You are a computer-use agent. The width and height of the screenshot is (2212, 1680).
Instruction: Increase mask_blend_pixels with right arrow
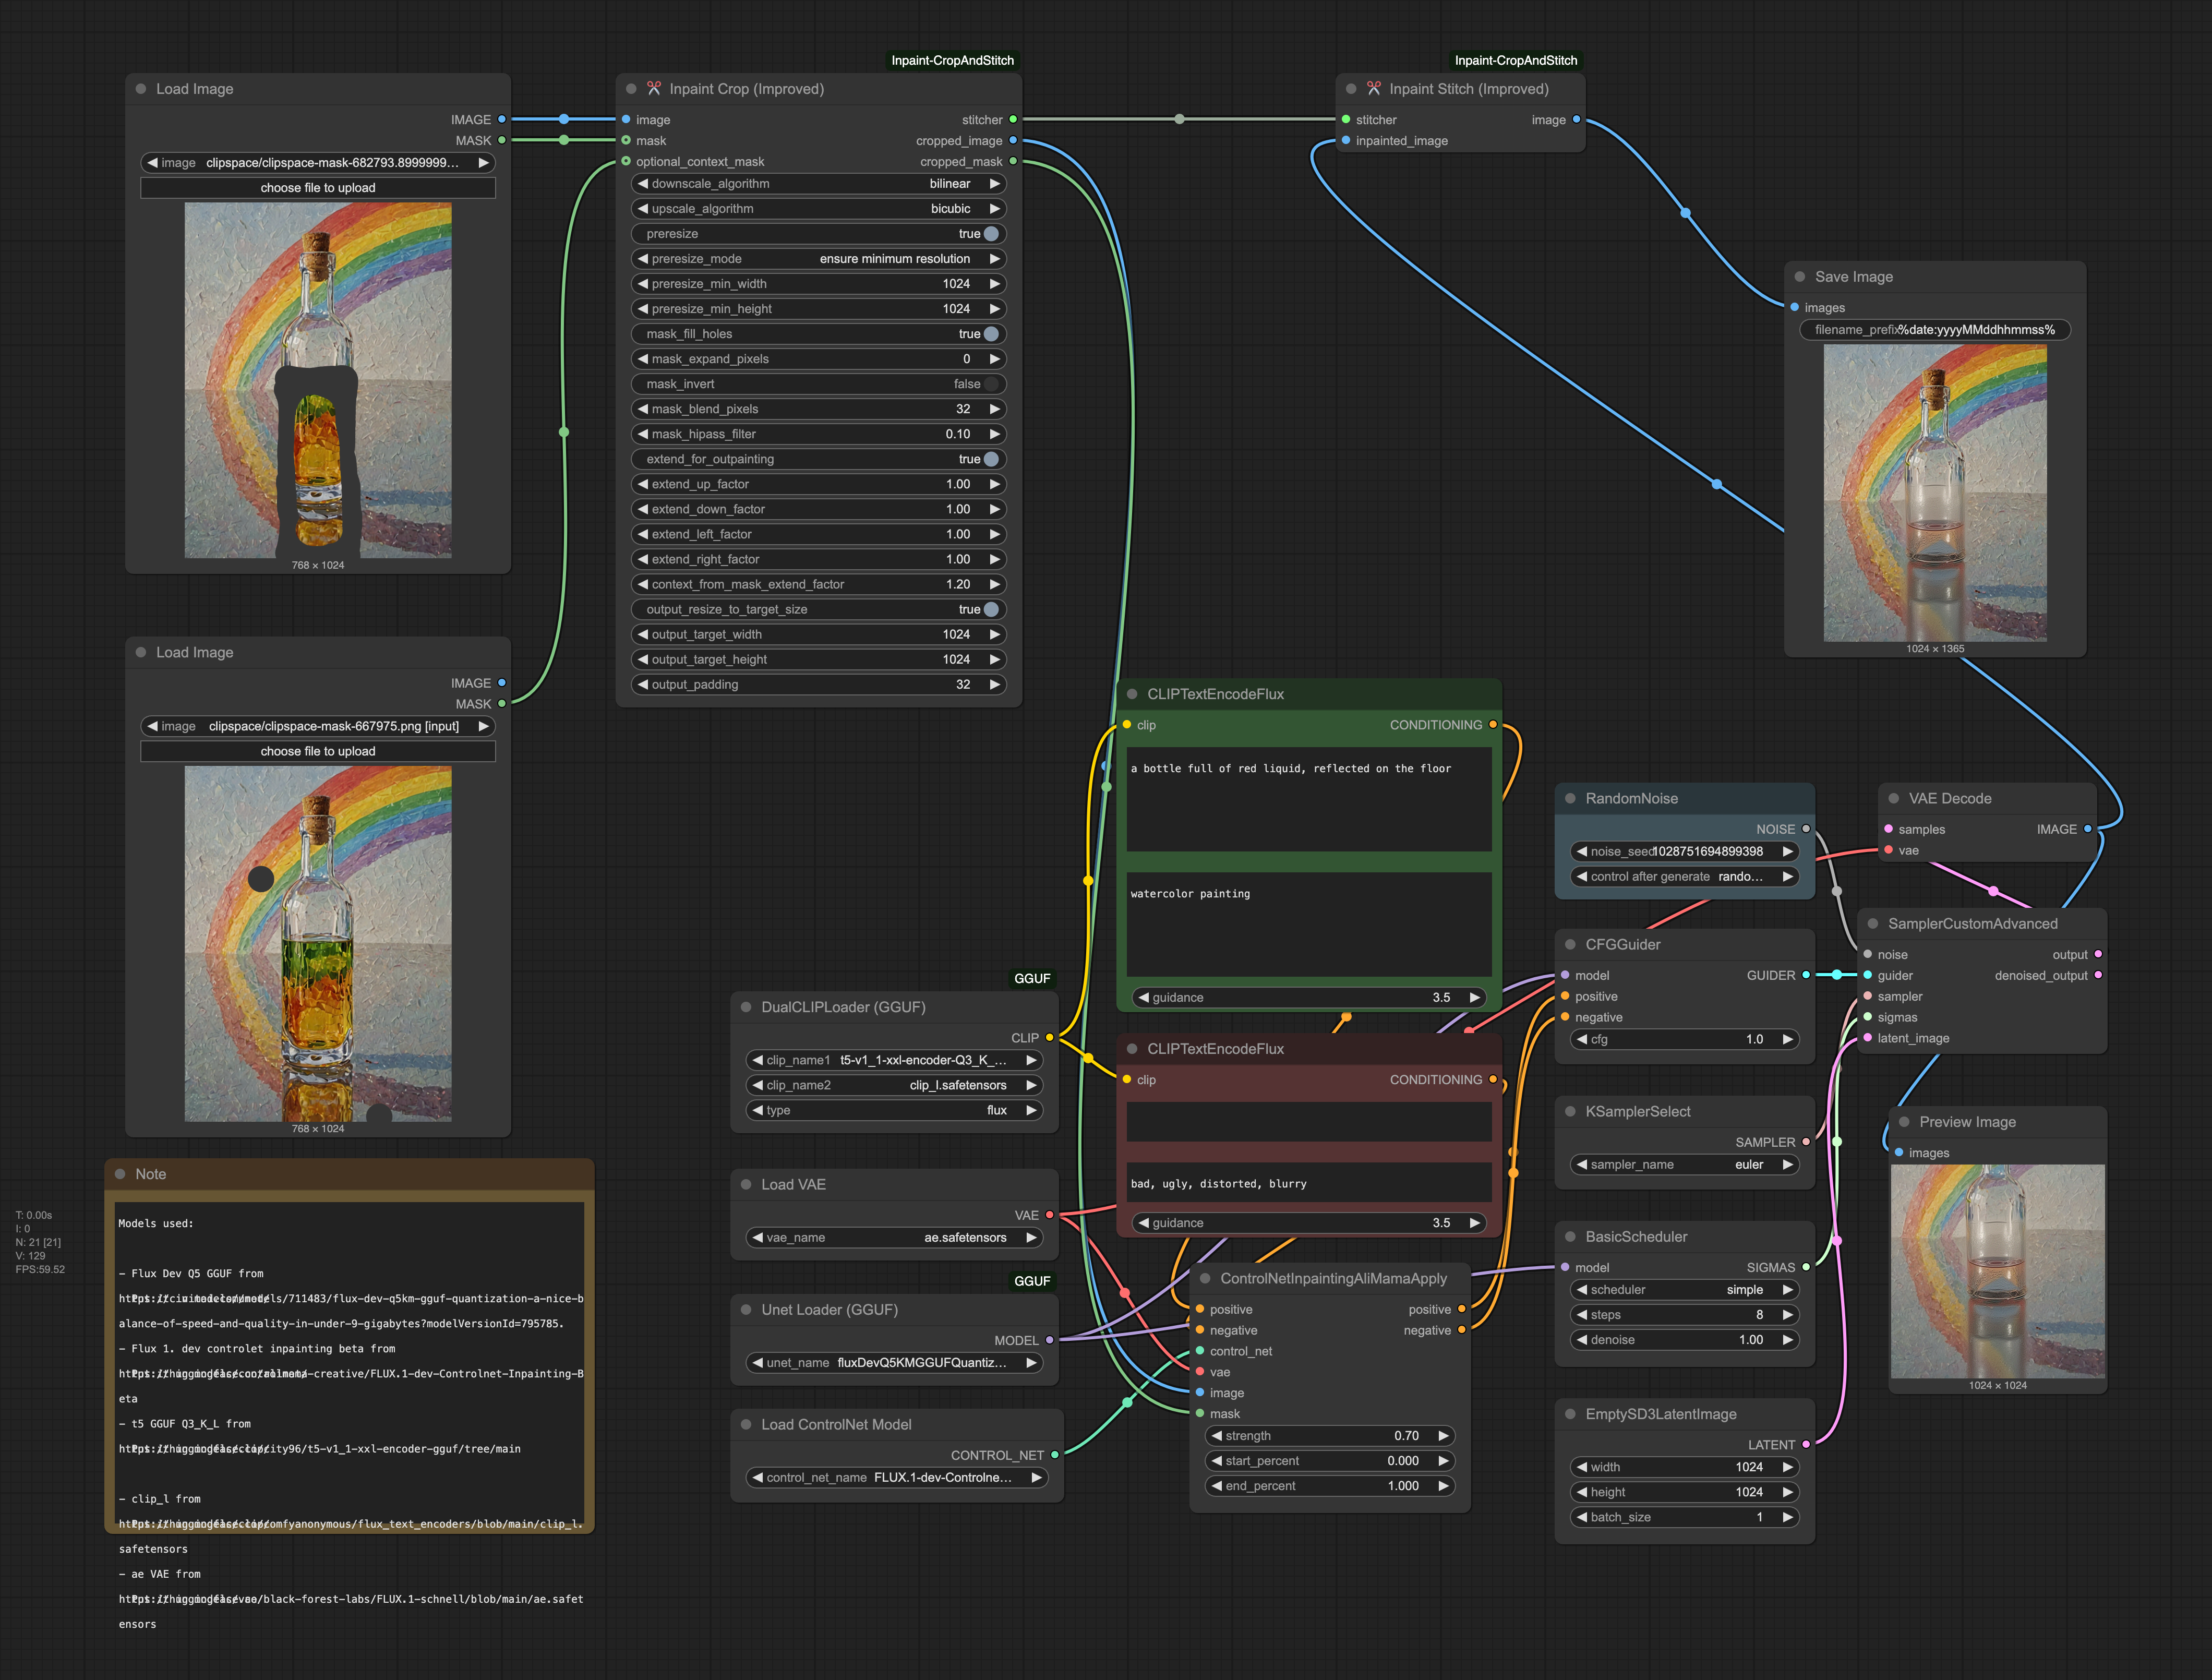(995, 409)
